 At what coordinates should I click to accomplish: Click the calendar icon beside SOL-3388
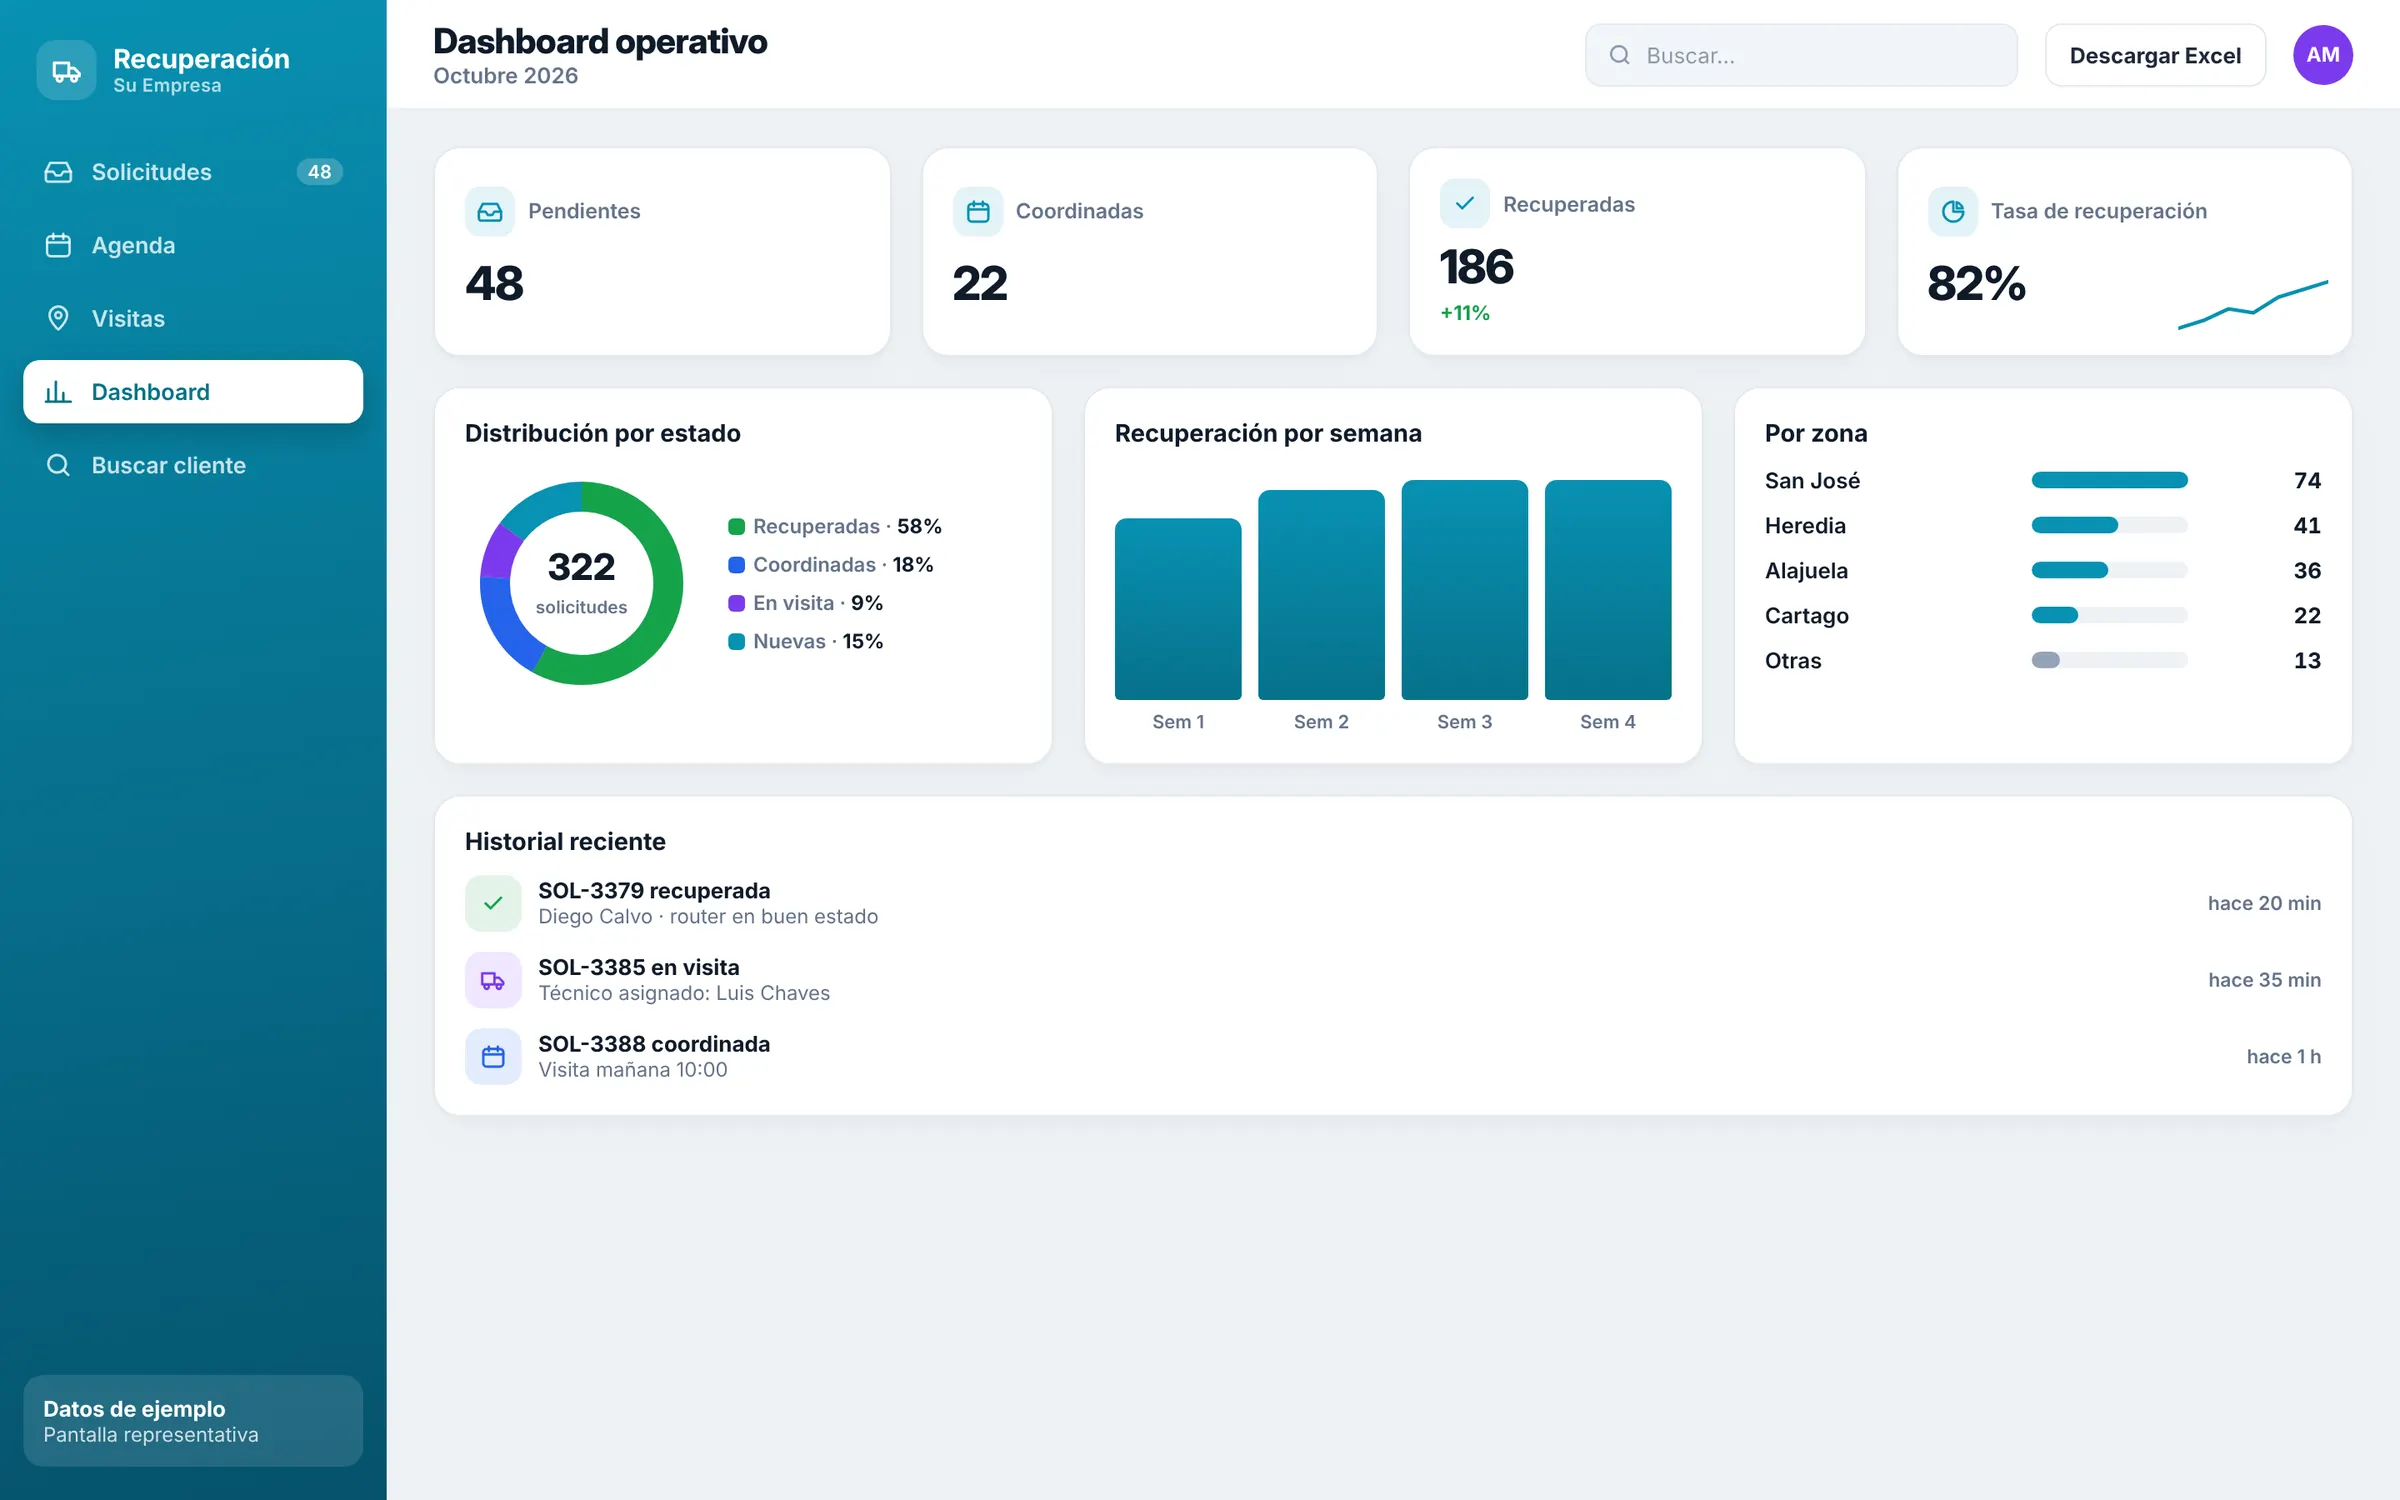tap(493, 1056)
